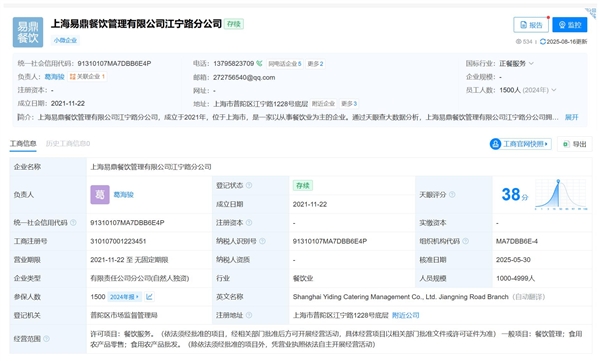
Task: Click the refresh icon next to 2025-08-16更新
Action: coord(543,41)
